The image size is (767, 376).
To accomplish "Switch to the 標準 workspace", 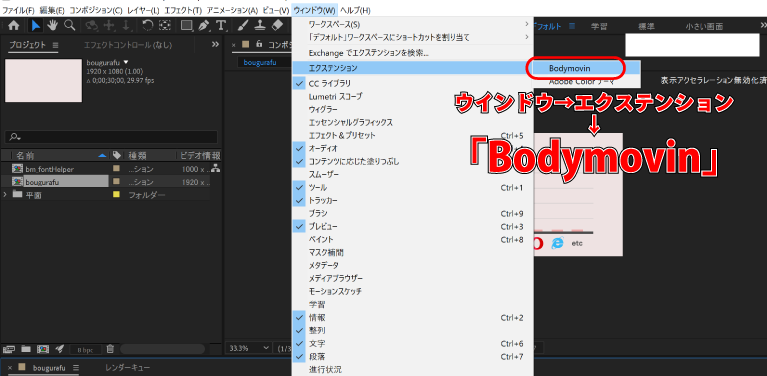I will 646,26.
